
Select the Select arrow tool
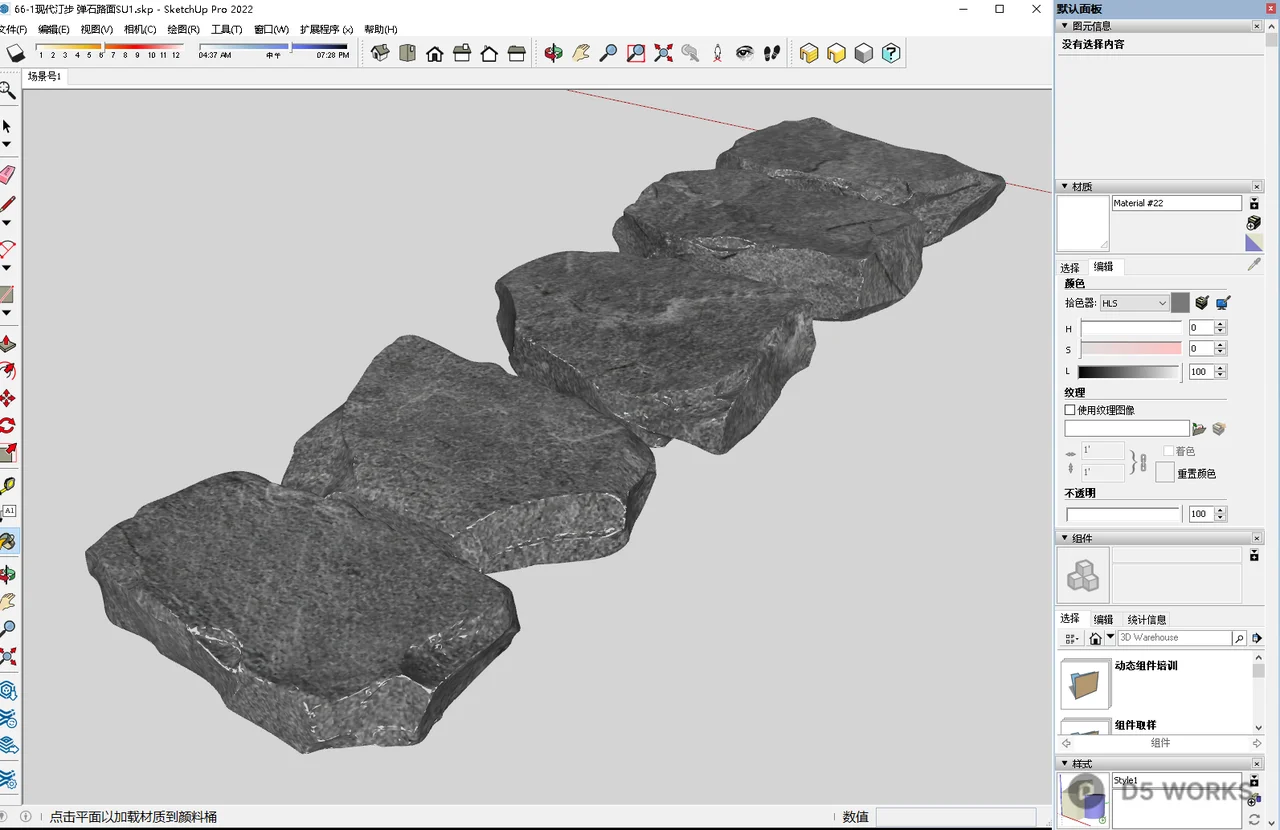7,126
